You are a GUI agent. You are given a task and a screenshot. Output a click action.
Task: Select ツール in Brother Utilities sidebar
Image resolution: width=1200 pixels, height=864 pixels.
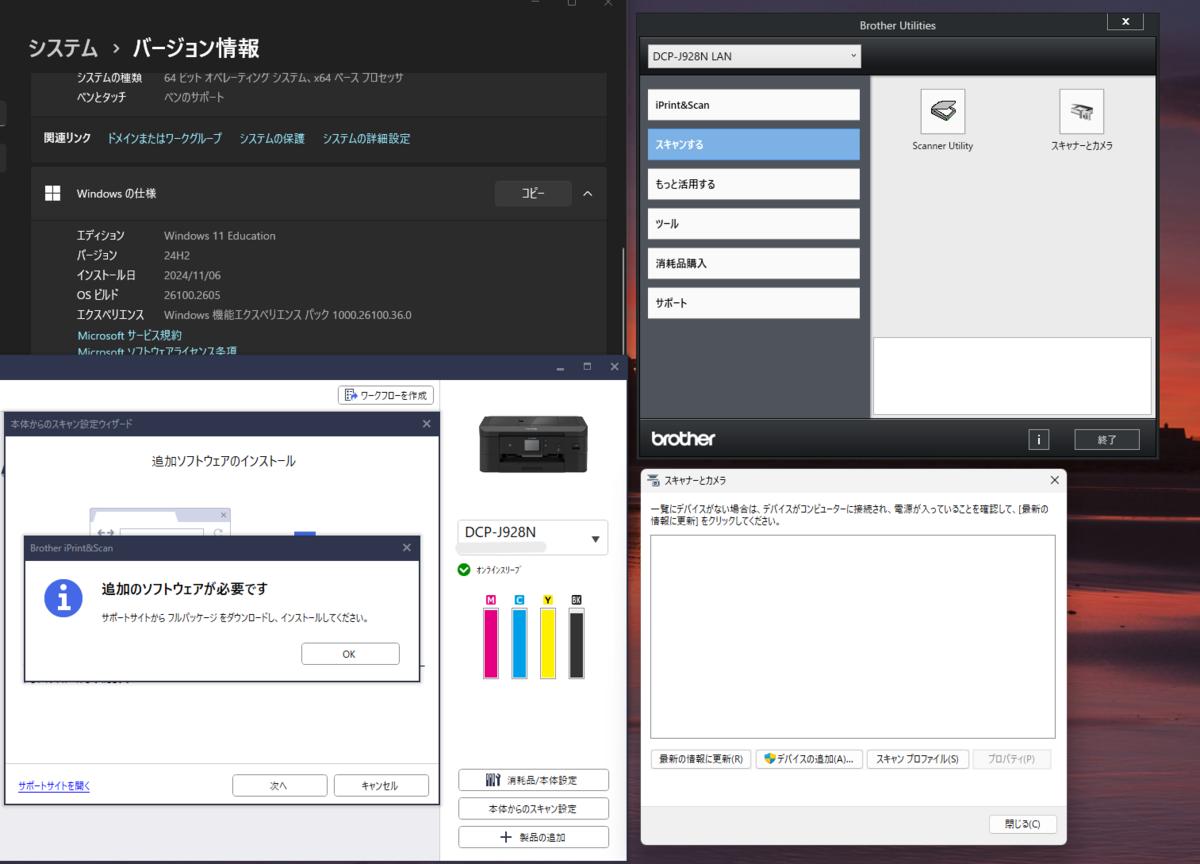[754, 224]
